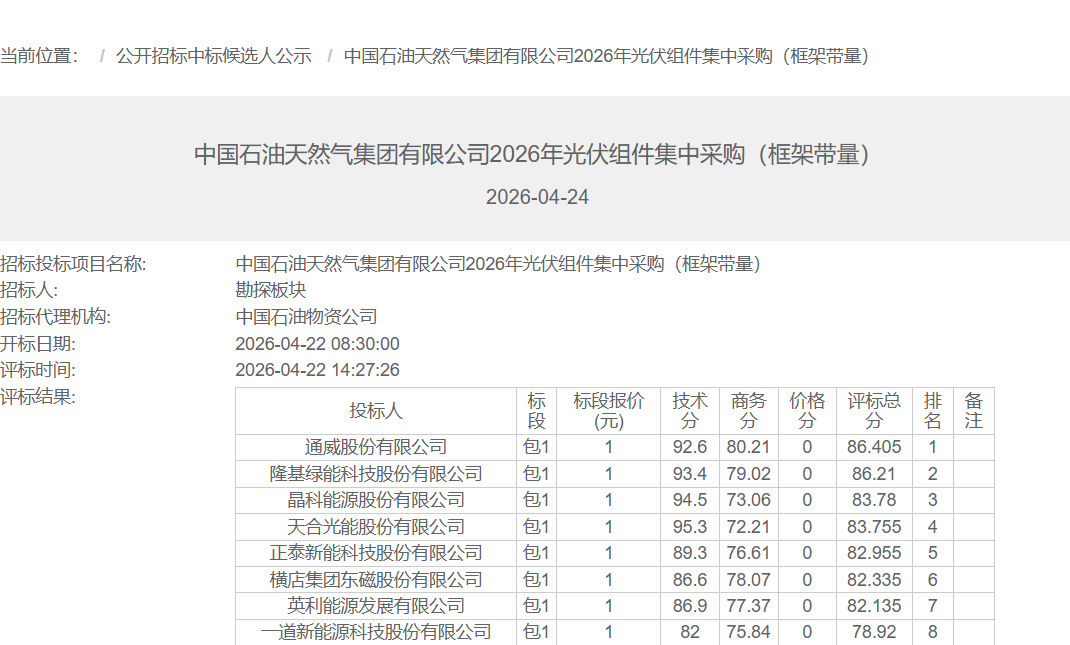This screenshot has height=645, width=1070.
Task: Click the total score 86.405 cell
Action: [x=875, y=447]
